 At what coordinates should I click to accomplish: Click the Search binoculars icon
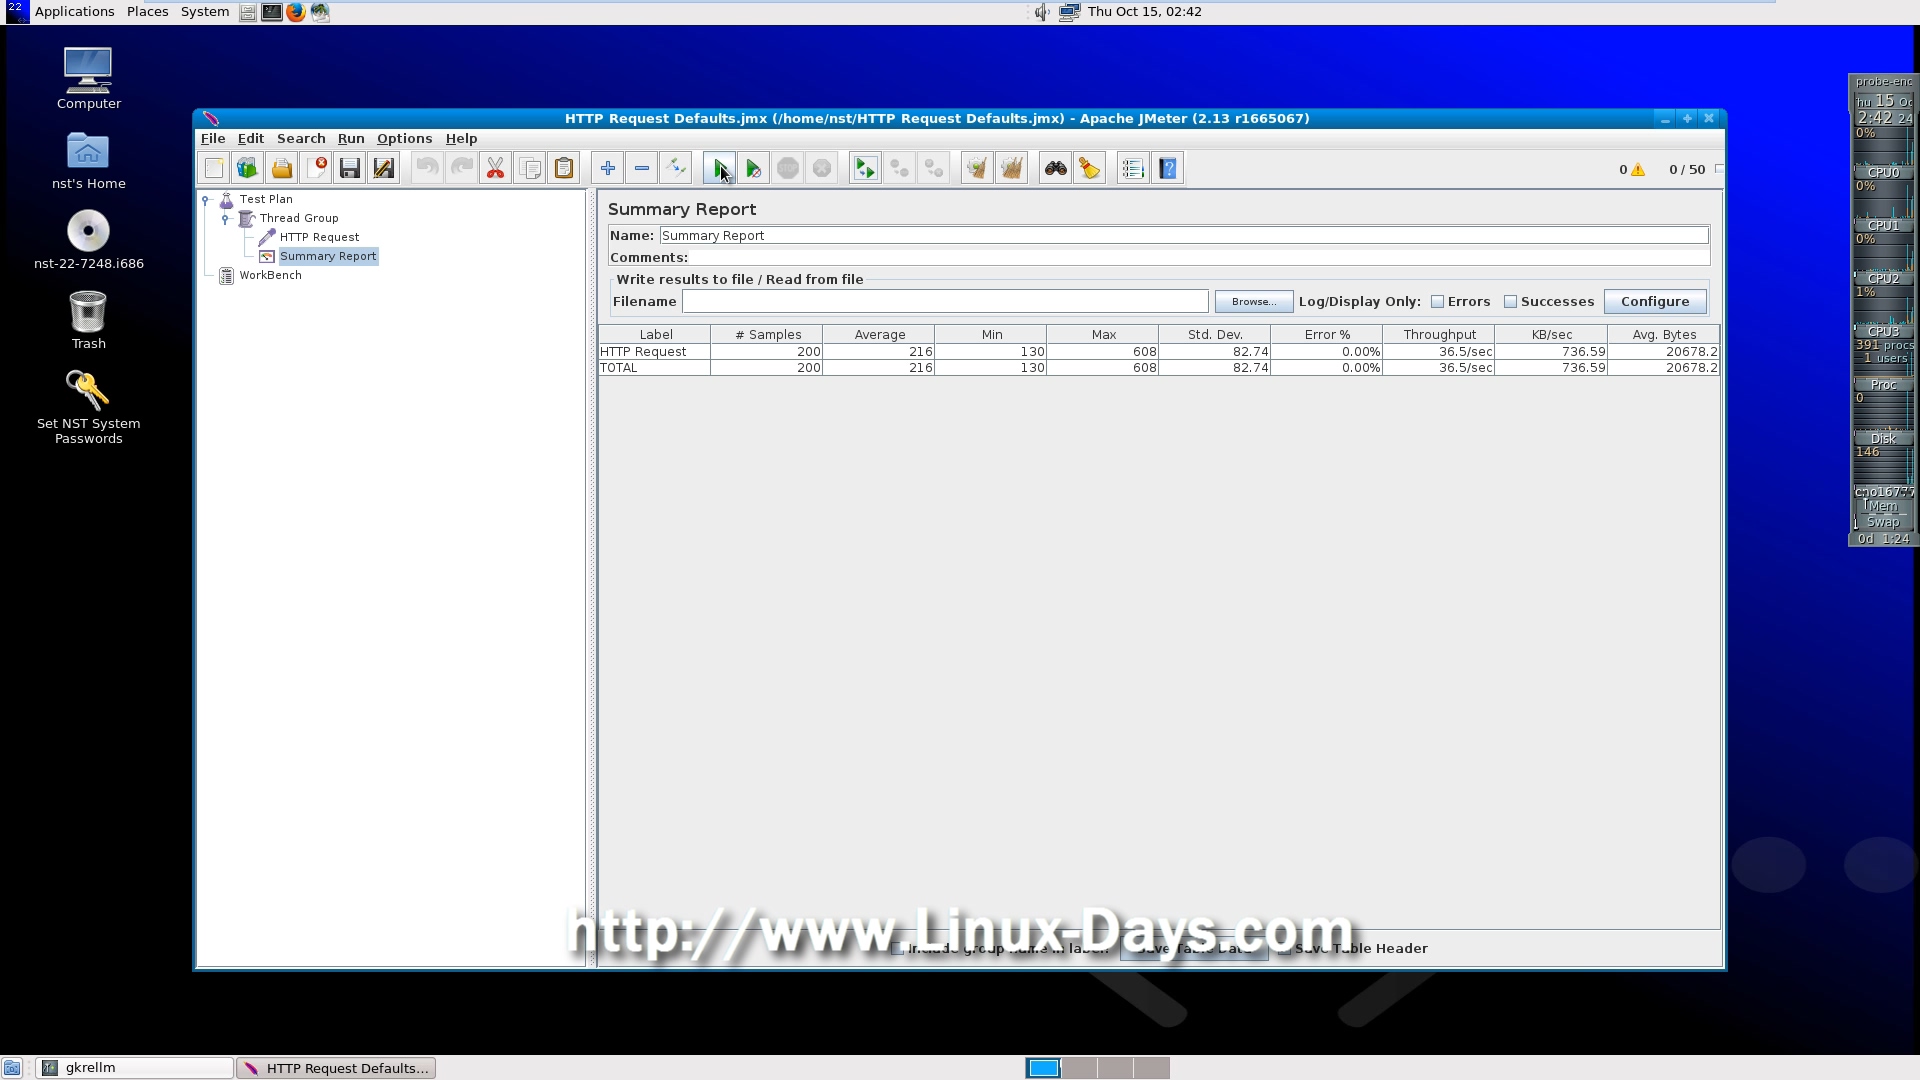1056,169
